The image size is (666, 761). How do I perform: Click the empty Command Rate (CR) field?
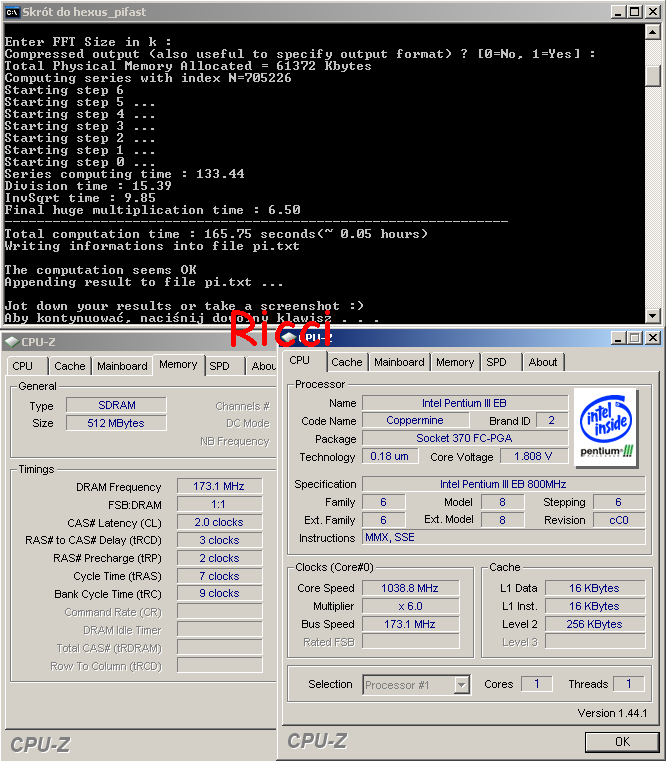point(219,612)
